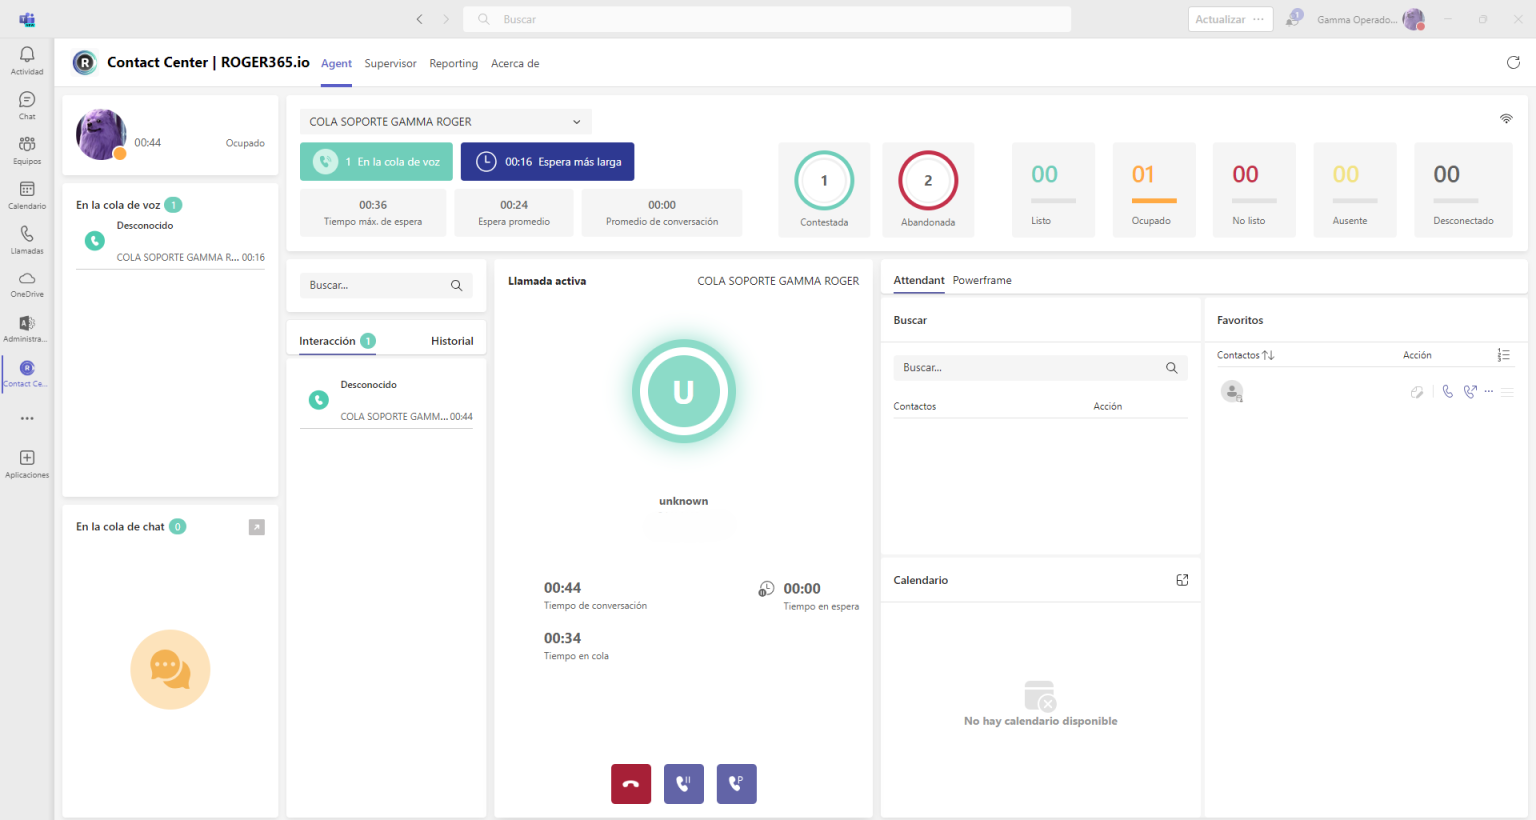This screenshot has width=1536, height=820.
Task: Refresh the Contact Center app
Action: [x=1513, y=62]
